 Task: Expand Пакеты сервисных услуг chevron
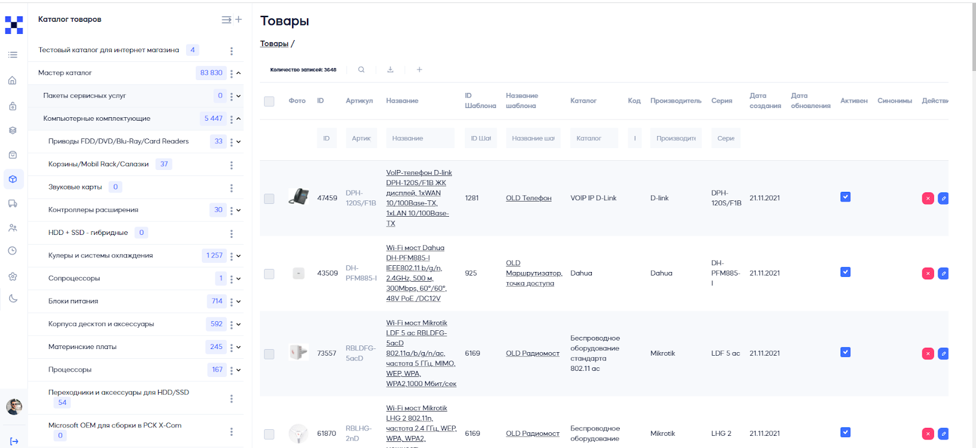click(239, 96)
